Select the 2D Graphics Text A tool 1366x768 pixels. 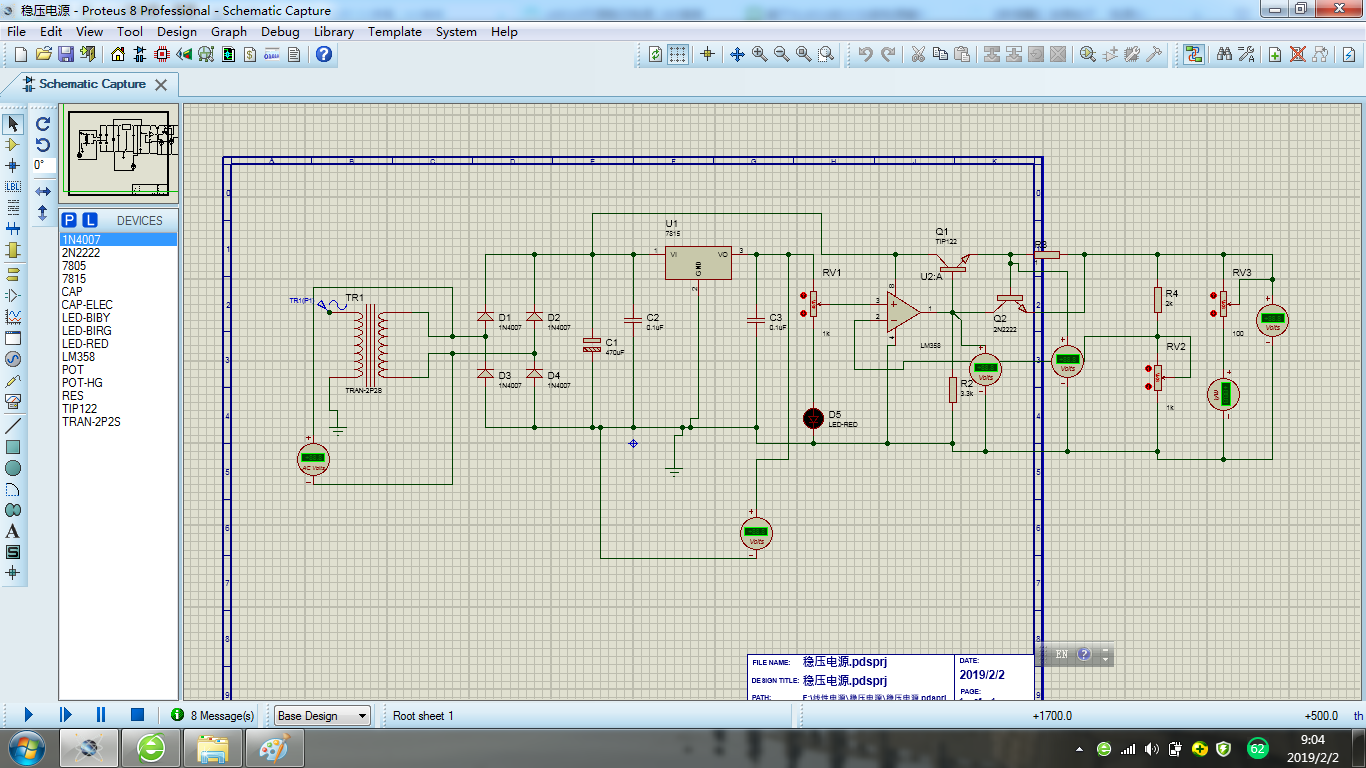pos(13,531)
